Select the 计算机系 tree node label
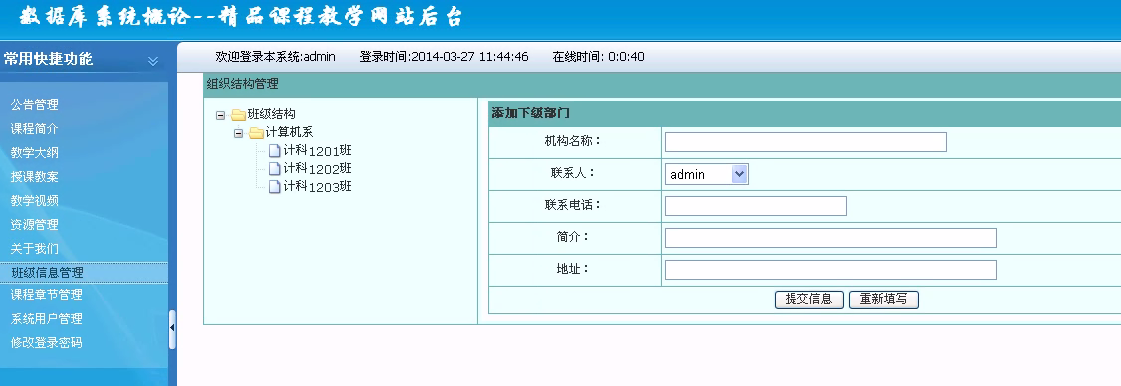The width and height of the screenshot is (1121, 386). 289,132
